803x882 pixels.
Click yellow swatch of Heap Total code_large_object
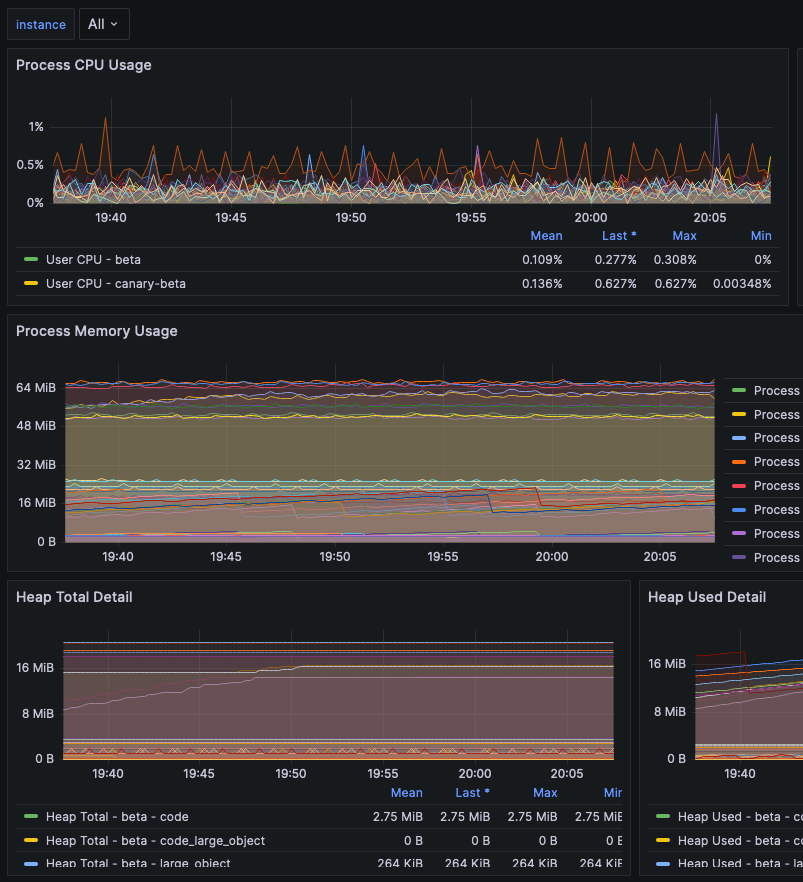[31, 840]
